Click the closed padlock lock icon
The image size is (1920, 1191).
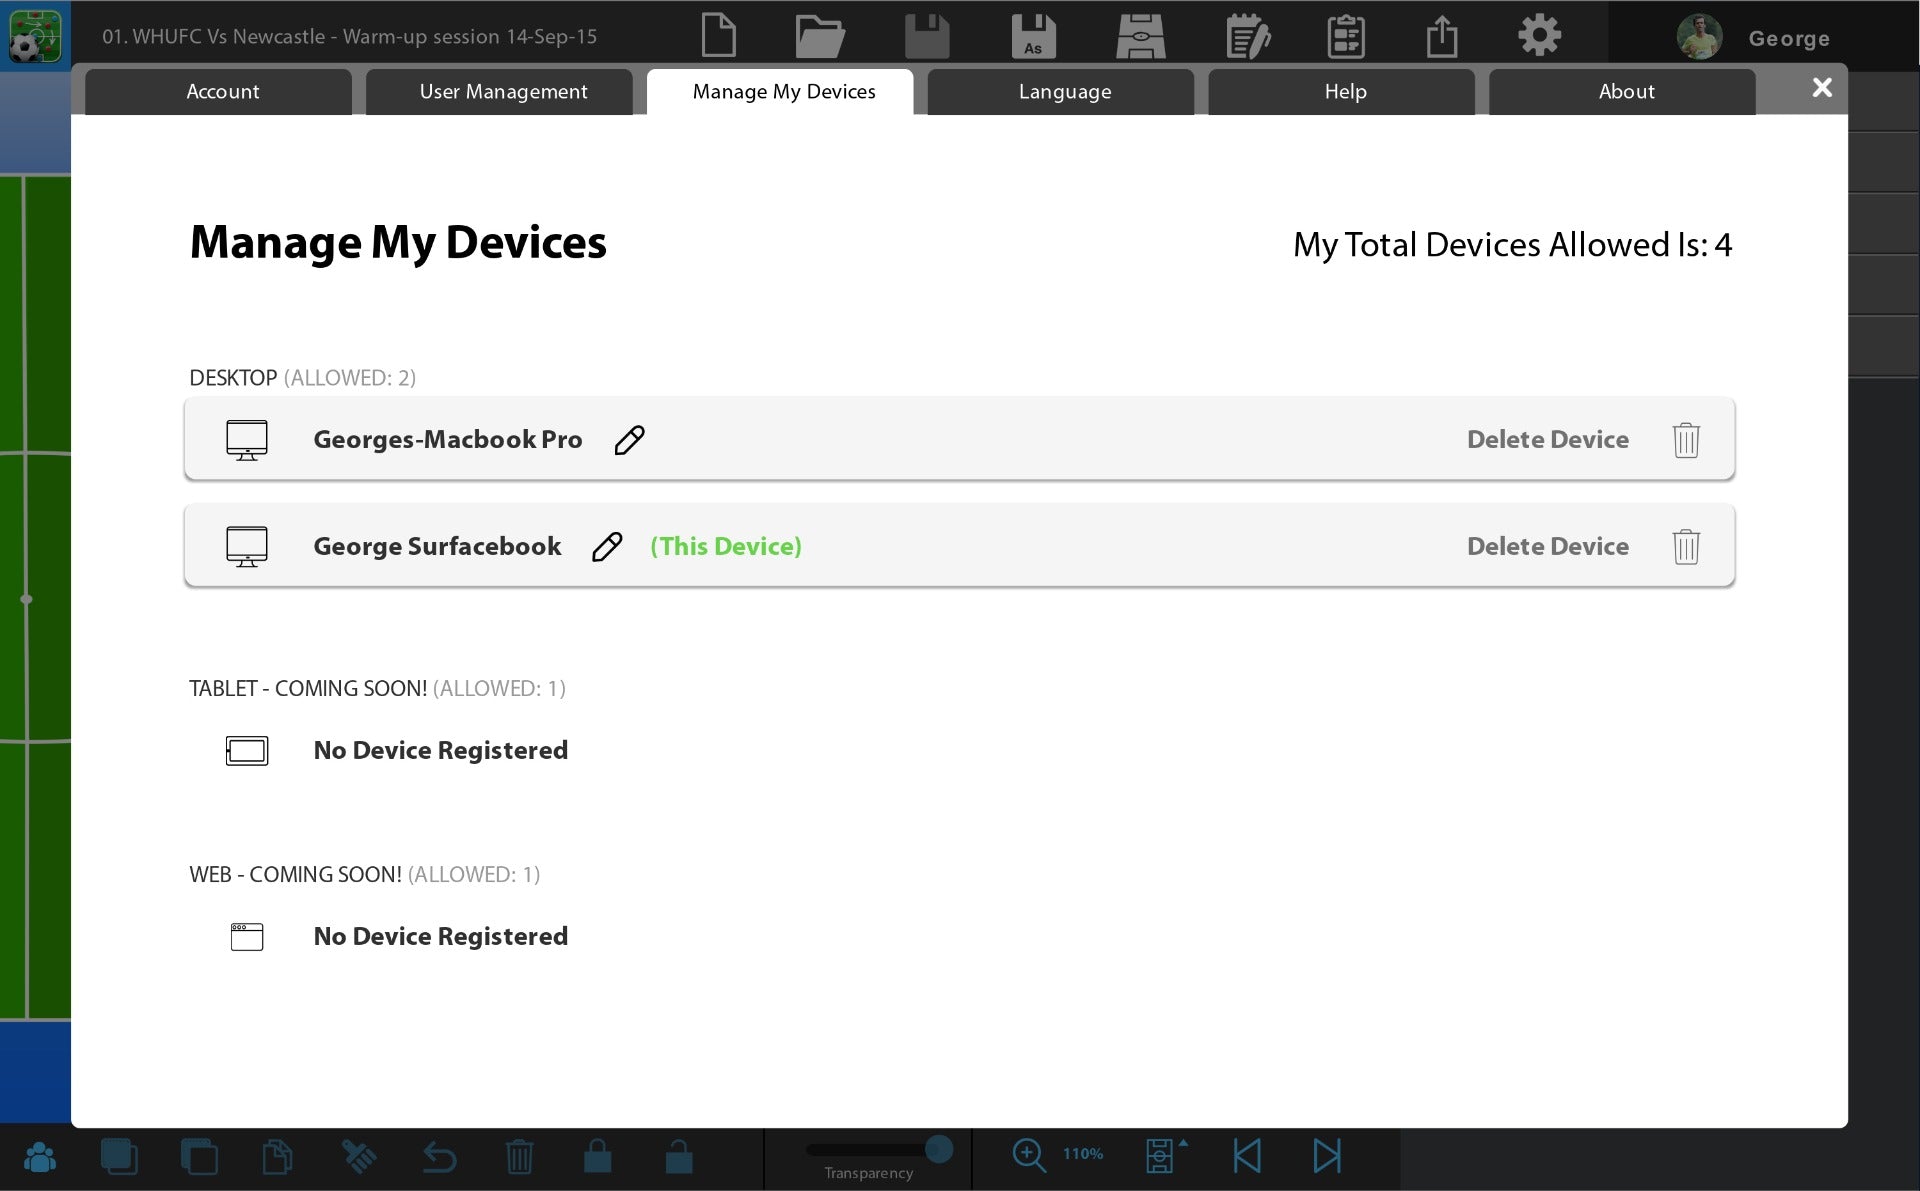coord(598,1156)
